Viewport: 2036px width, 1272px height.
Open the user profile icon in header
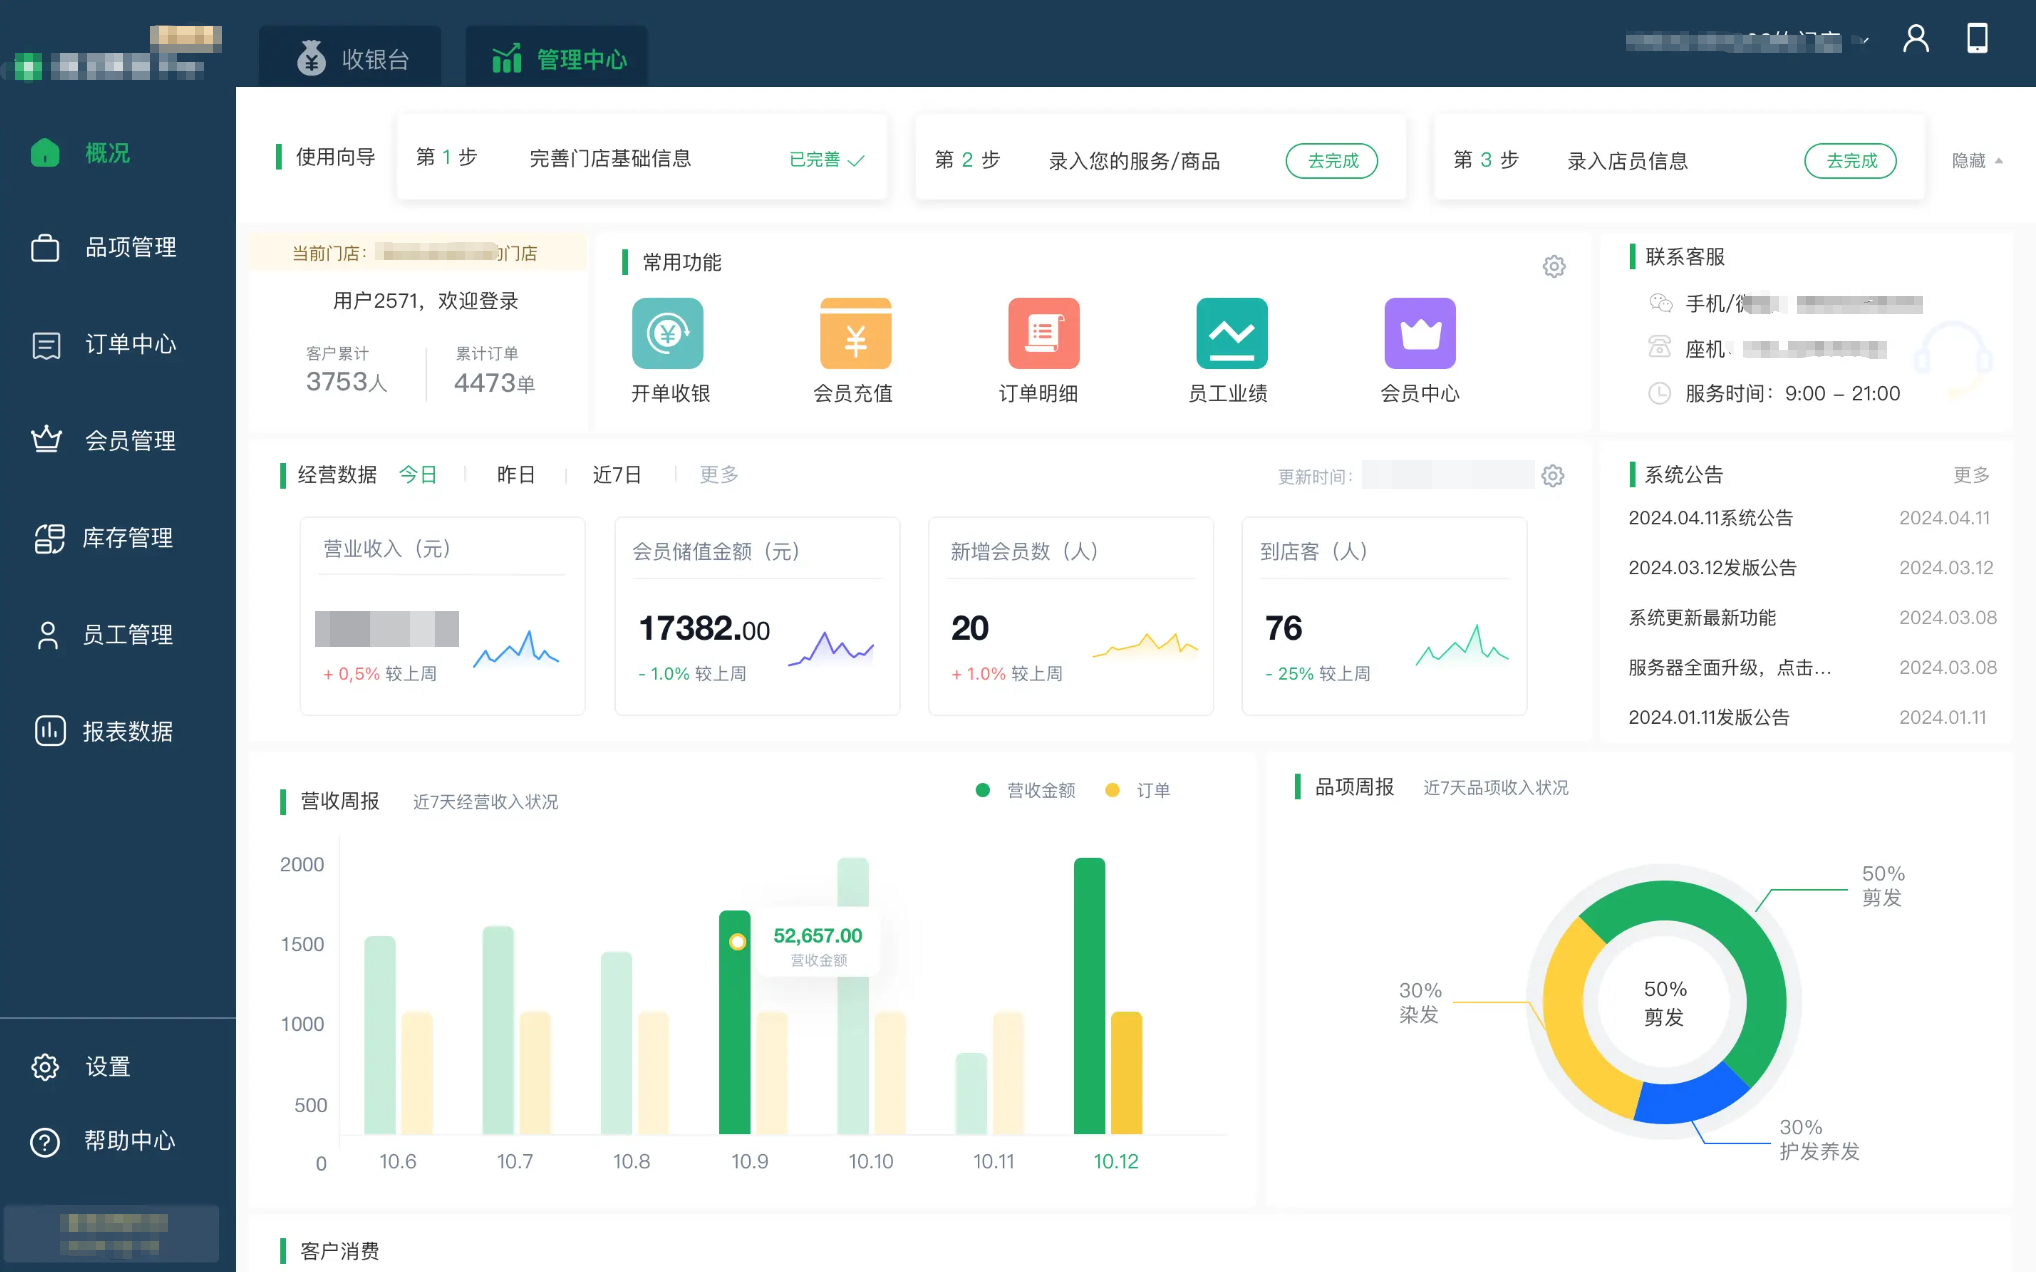pyautogui.click(x=1915, y=39)
